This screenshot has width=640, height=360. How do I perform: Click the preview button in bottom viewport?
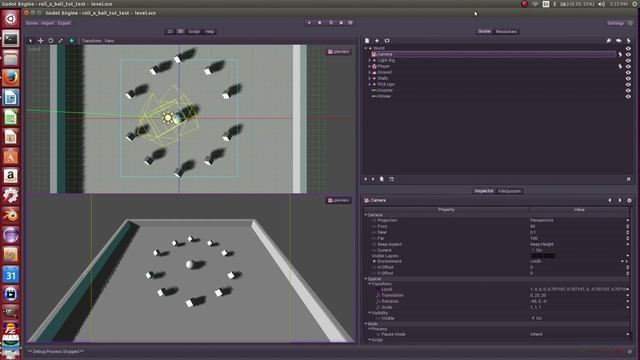pyautogui.click(x=338, y=200)
